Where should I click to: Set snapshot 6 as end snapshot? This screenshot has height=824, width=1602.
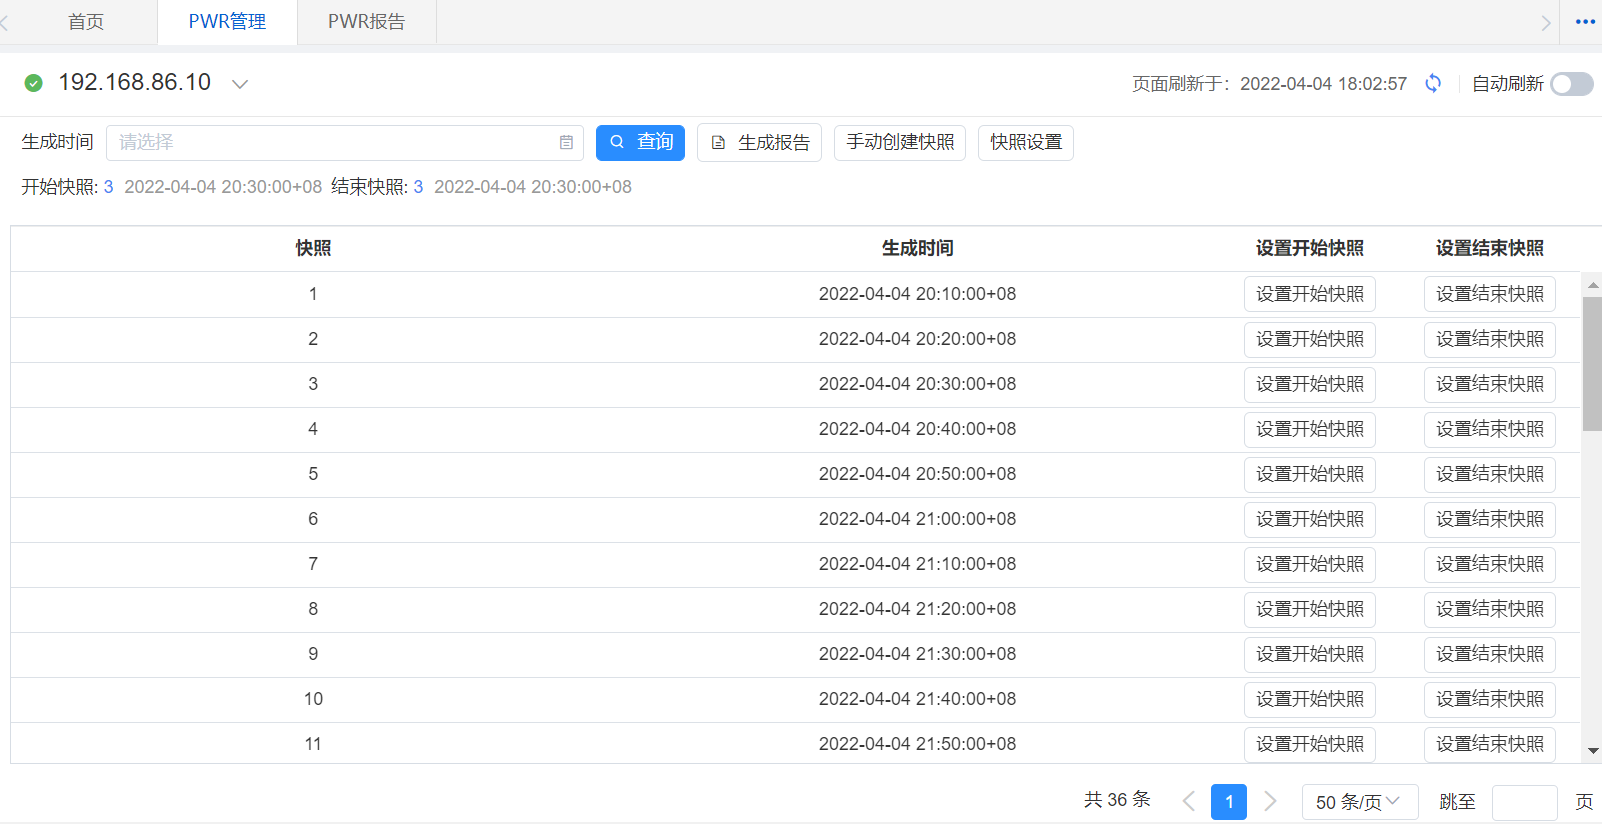1490,519
